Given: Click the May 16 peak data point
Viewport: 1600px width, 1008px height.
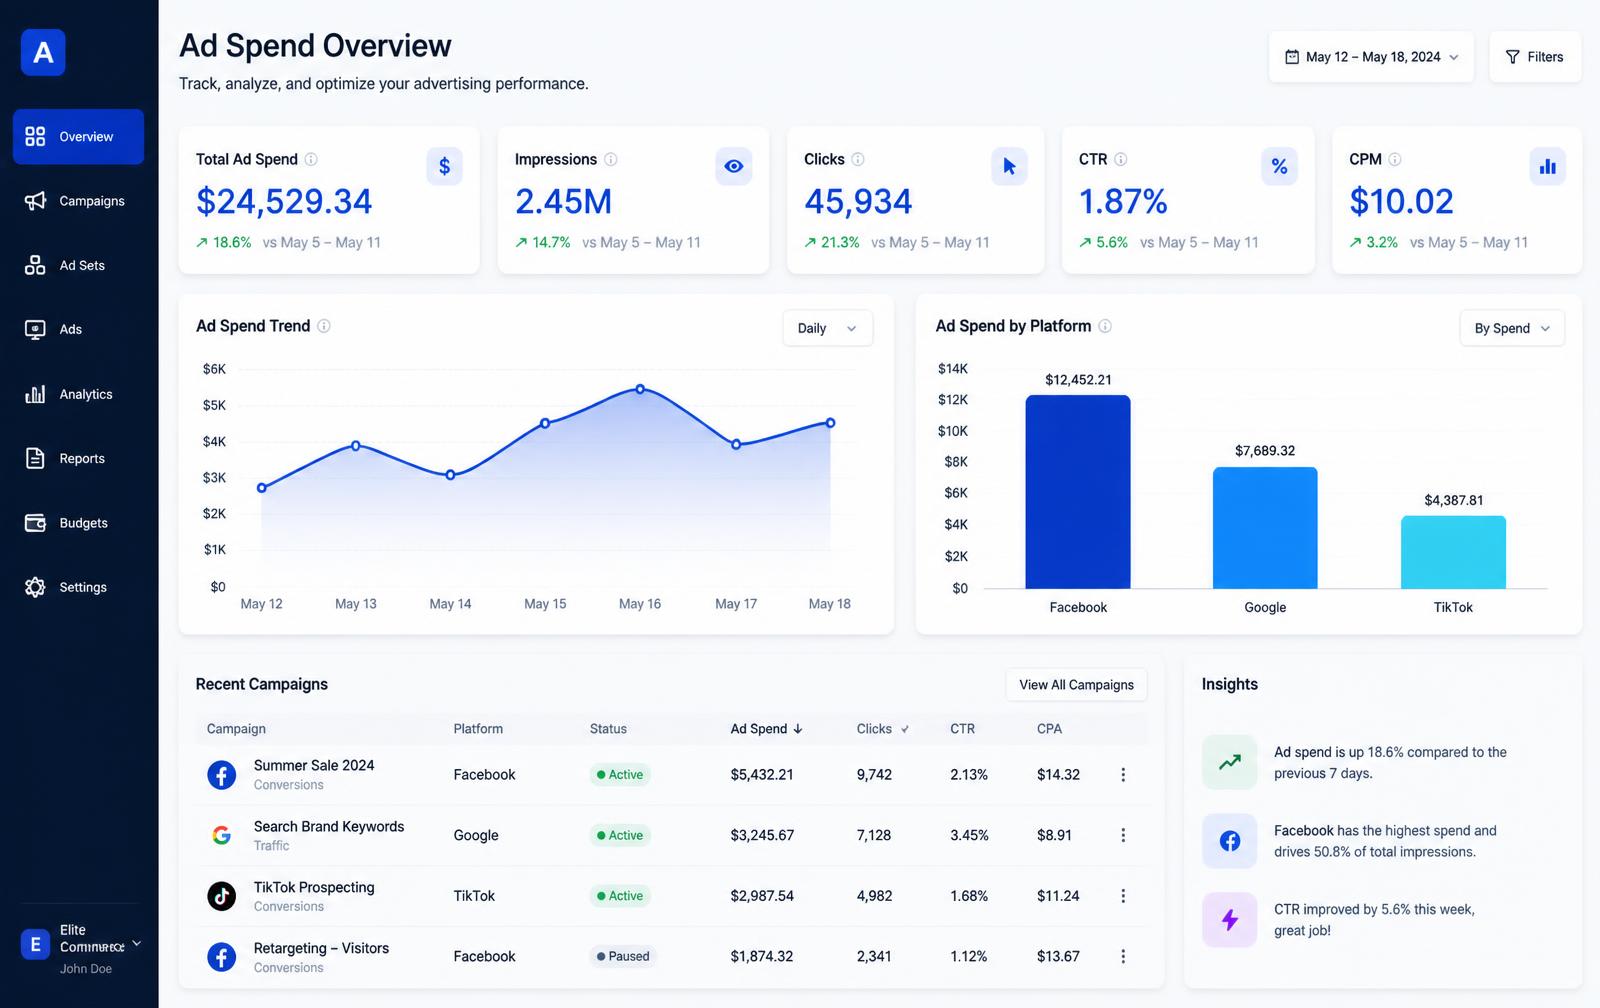Looking at the screenshot, I should (640, 389).
